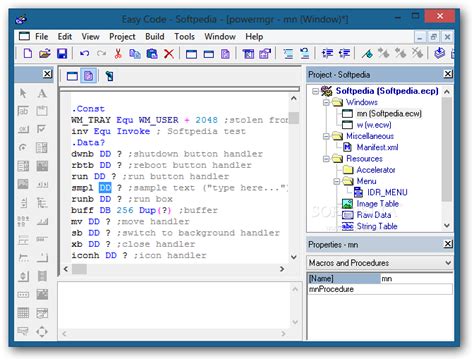Image resolution: width=474 pixels, height=361 pixels.
Task: Collapse the Resources folder
Action: pyautogui.click(x=326, y=159)
